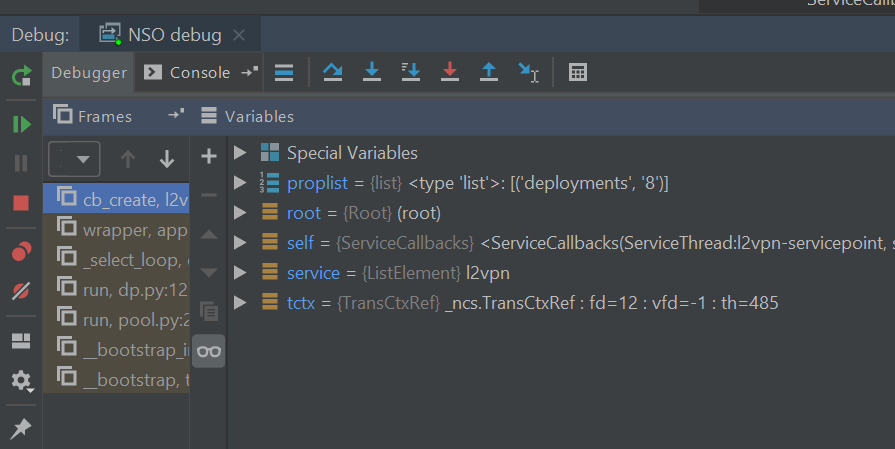Toggle Mute Breakpoints
Viewport: 895px width, 449px height.
(21, 291)
